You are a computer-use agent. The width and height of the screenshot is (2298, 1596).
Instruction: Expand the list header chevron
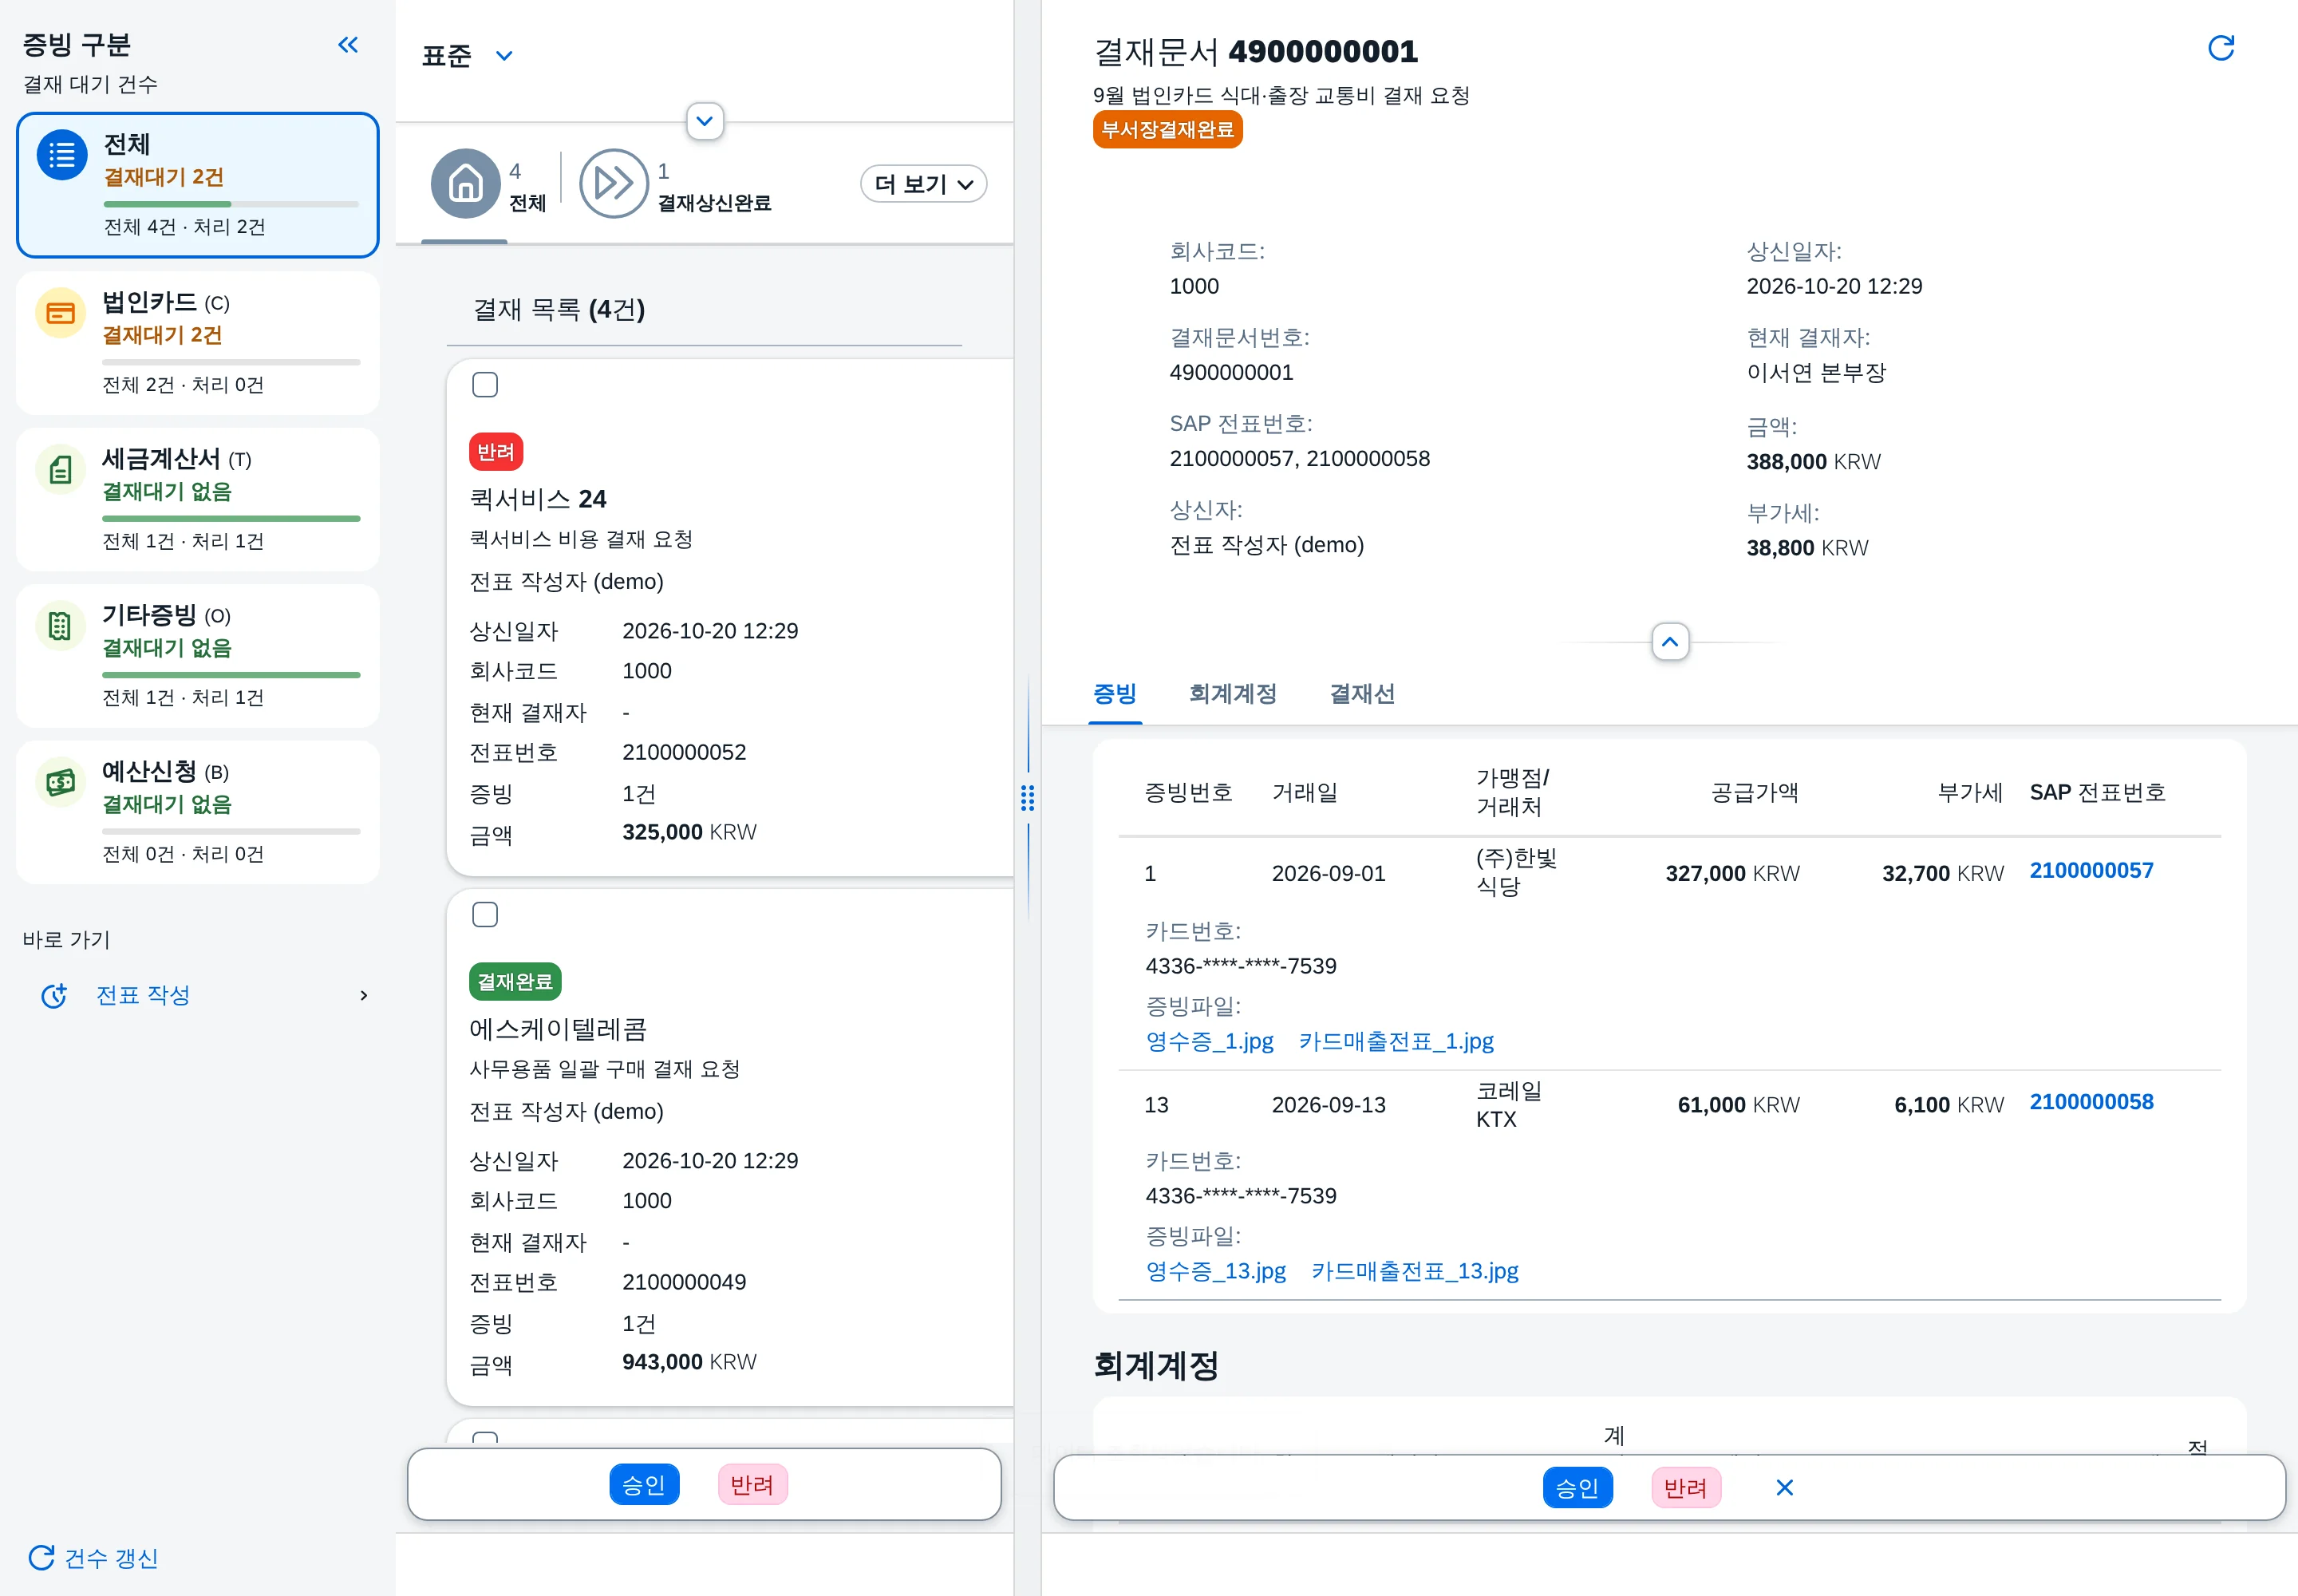coord(705,122)
